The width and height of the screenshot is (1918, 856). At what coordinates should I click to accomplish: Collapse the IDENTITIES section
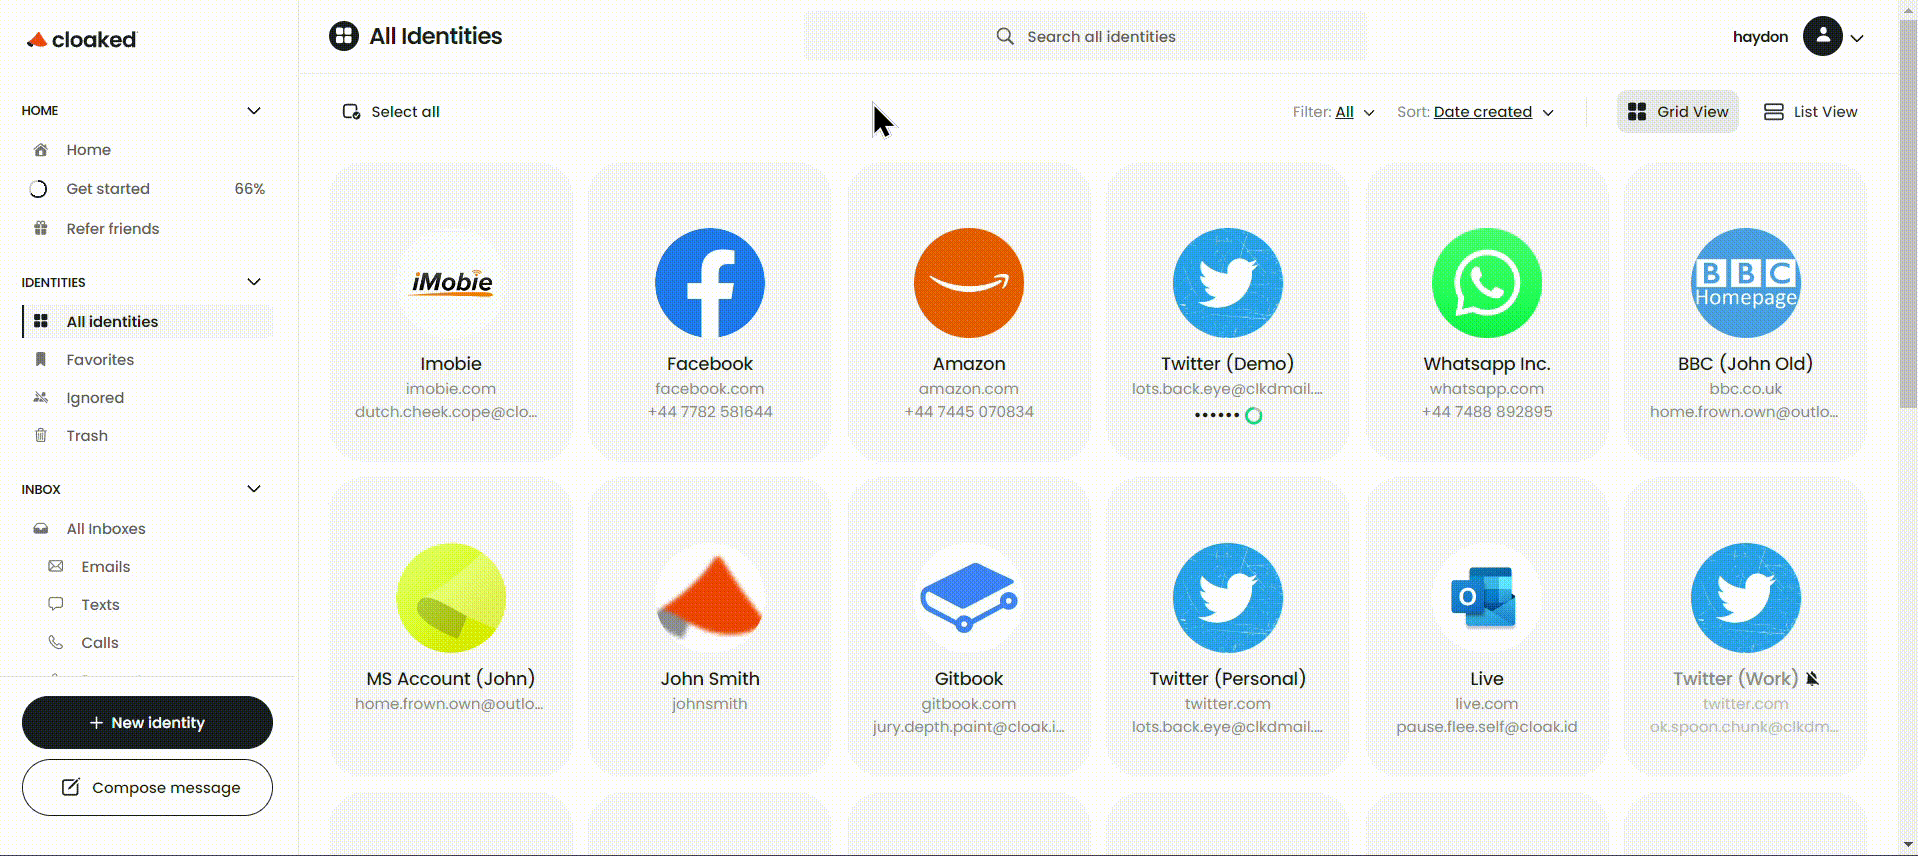[x=254, y=282]
